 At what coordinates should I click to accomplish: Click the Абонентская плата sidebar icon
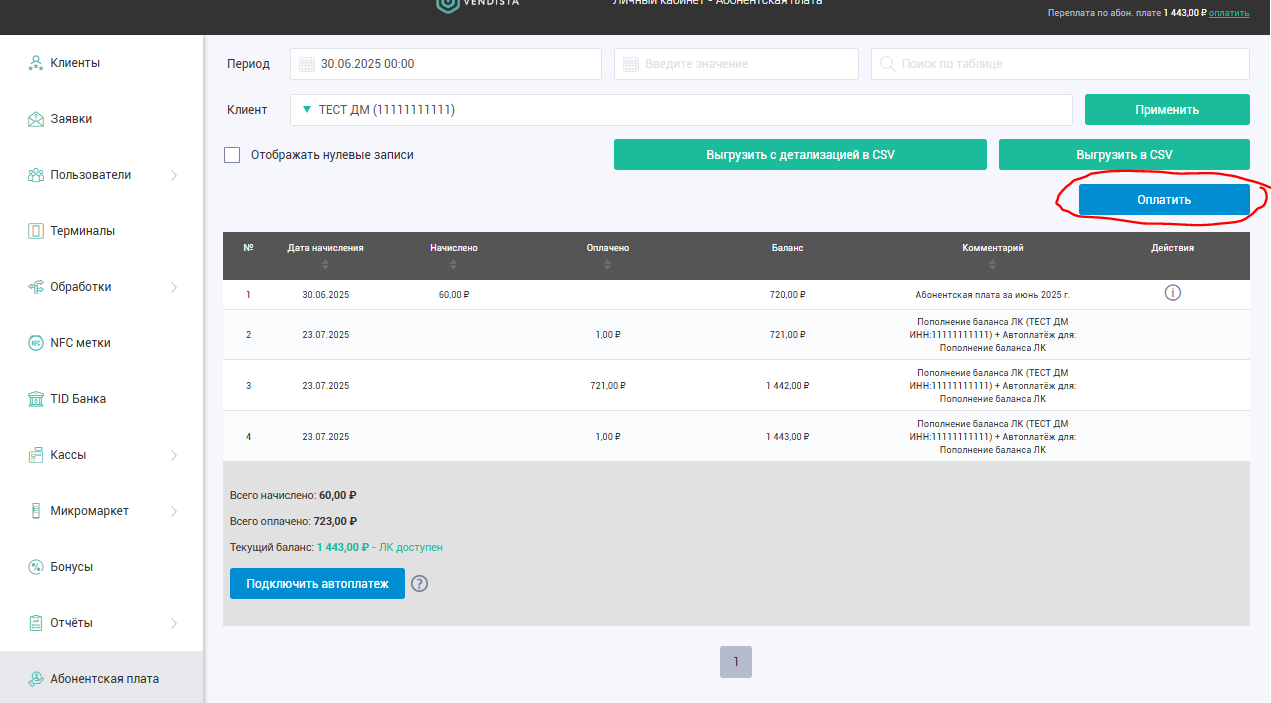click(35, 679)
